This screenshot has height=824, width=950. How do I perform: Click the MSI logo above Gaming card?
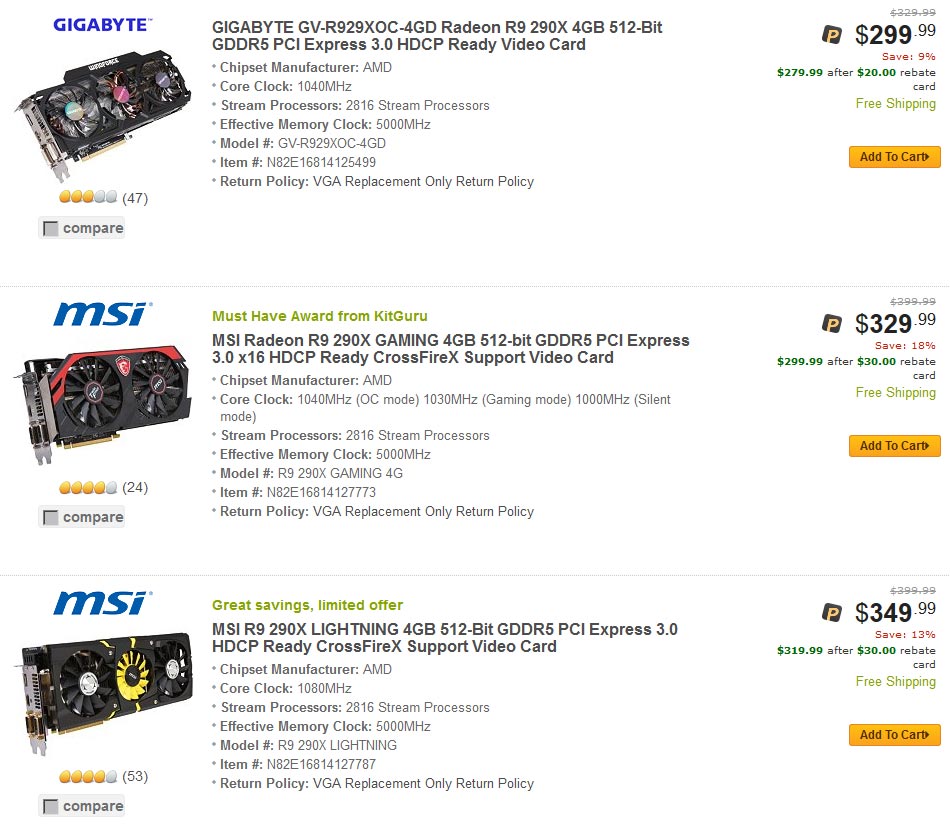(x=101, y=314)
